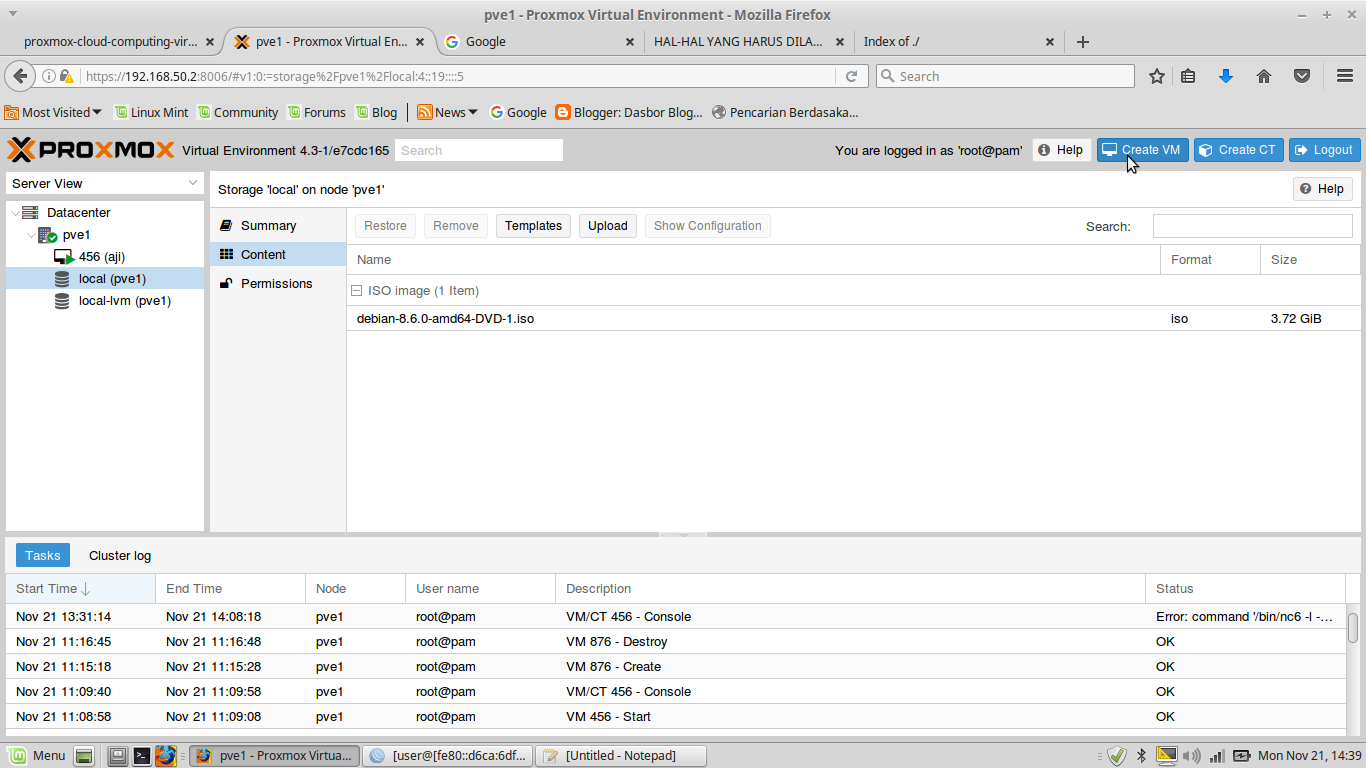Screen dimensions: 1366x768
Task: Click the padlock with warning triangle icon
Action: [x=67, y=76]
